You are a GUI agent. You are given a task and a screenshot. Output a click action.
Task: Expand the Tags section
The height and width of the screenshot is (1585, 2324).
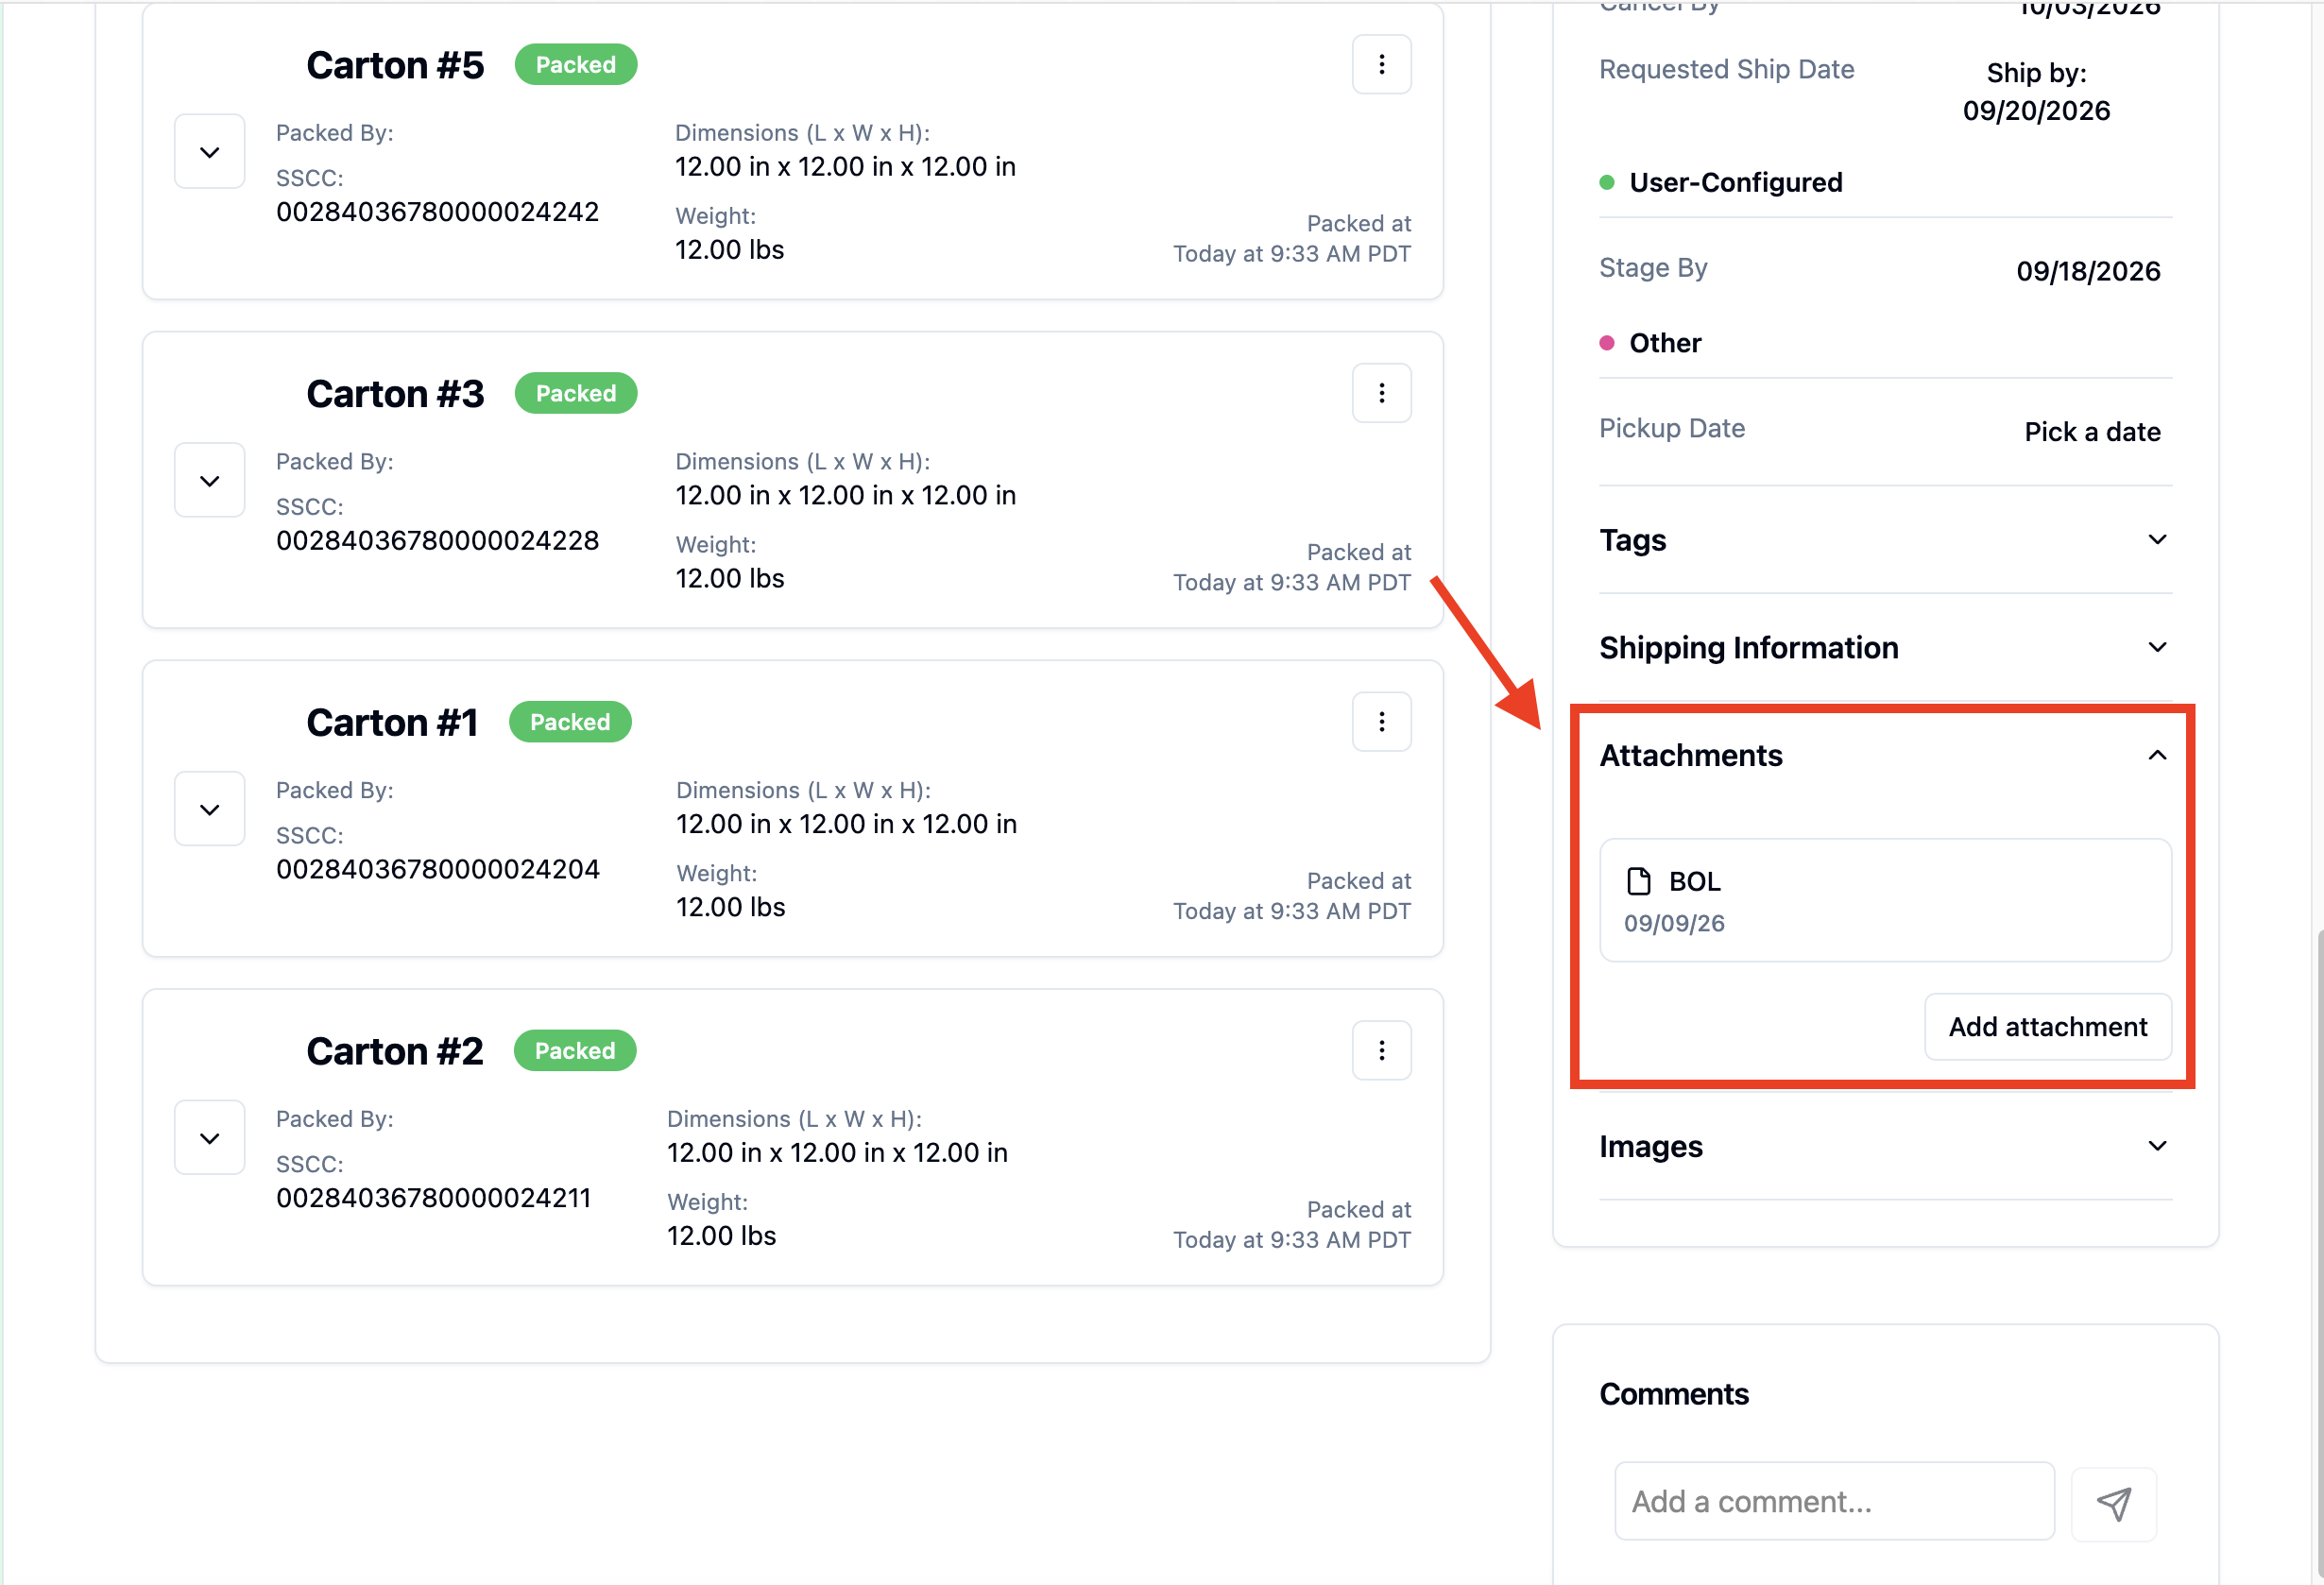1885,540
